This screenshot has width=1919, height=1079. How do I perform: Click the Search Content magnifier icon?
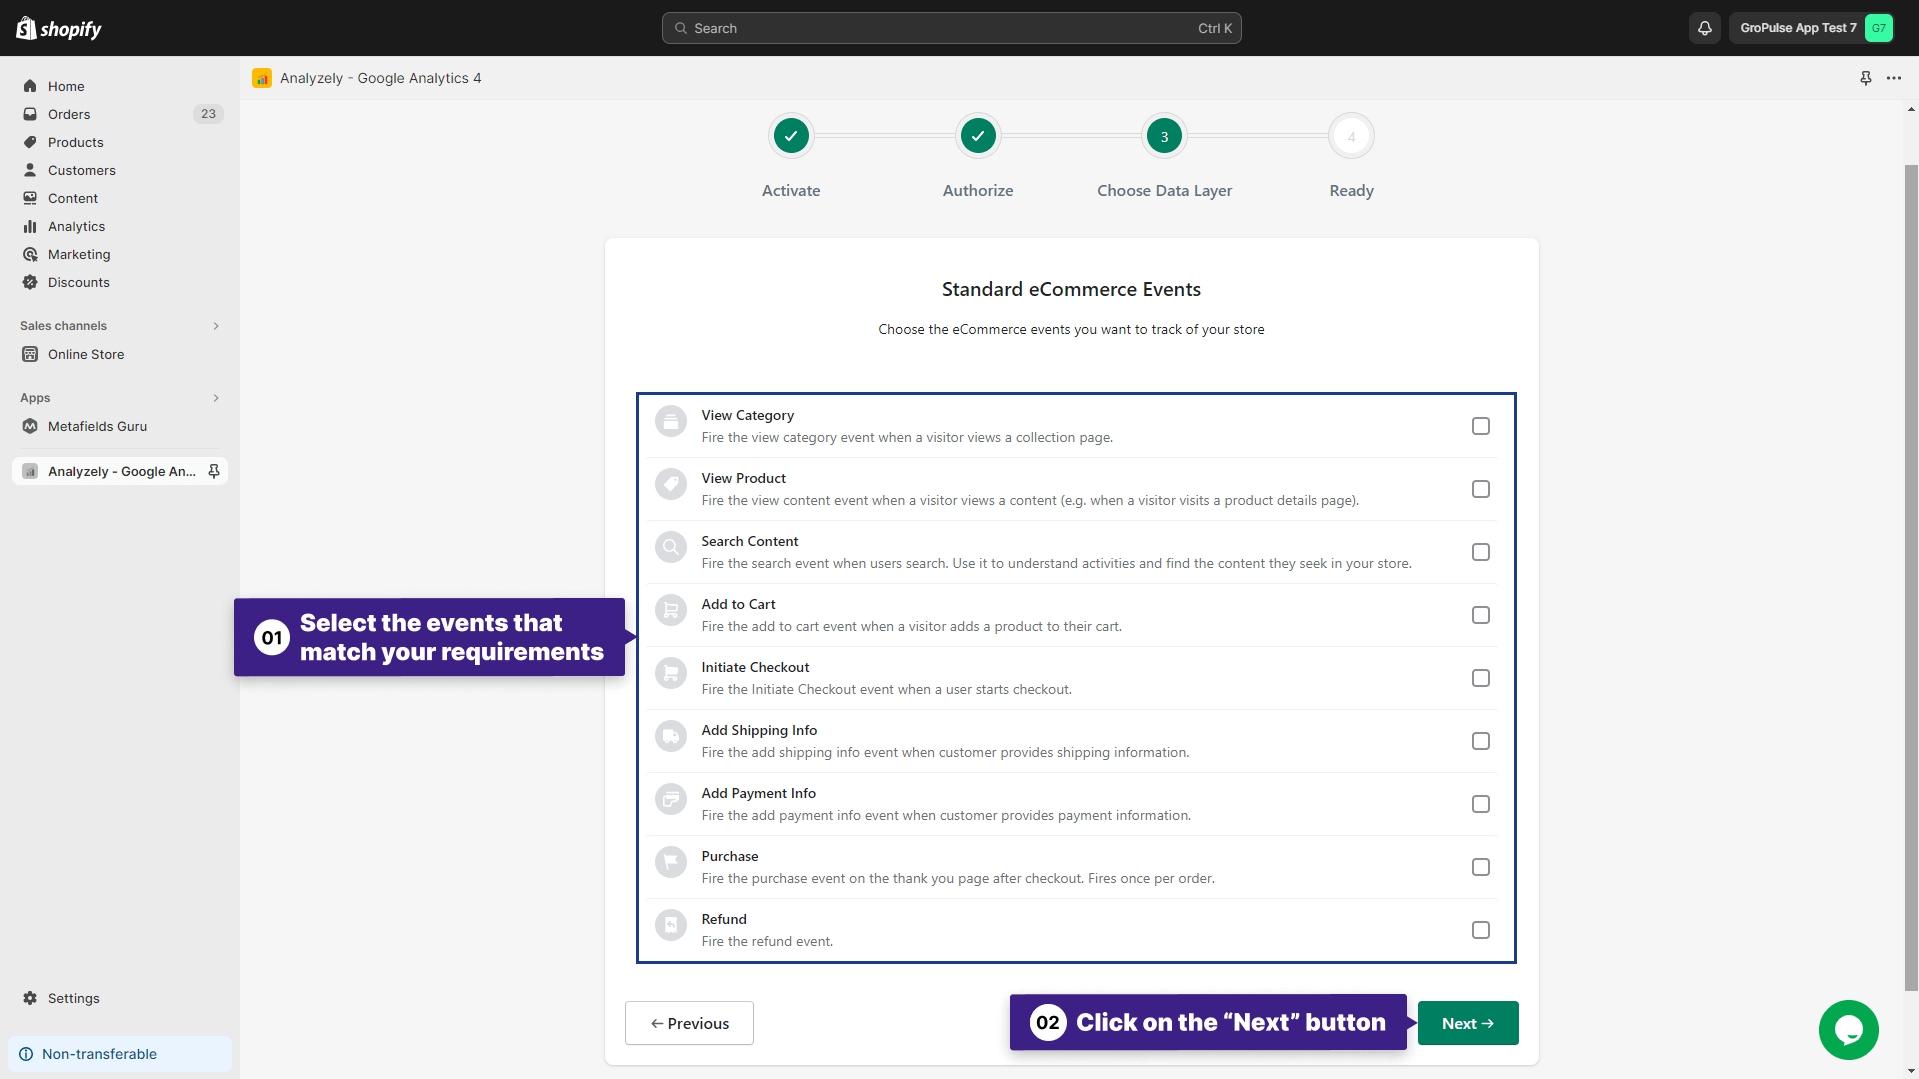(671, 548)
